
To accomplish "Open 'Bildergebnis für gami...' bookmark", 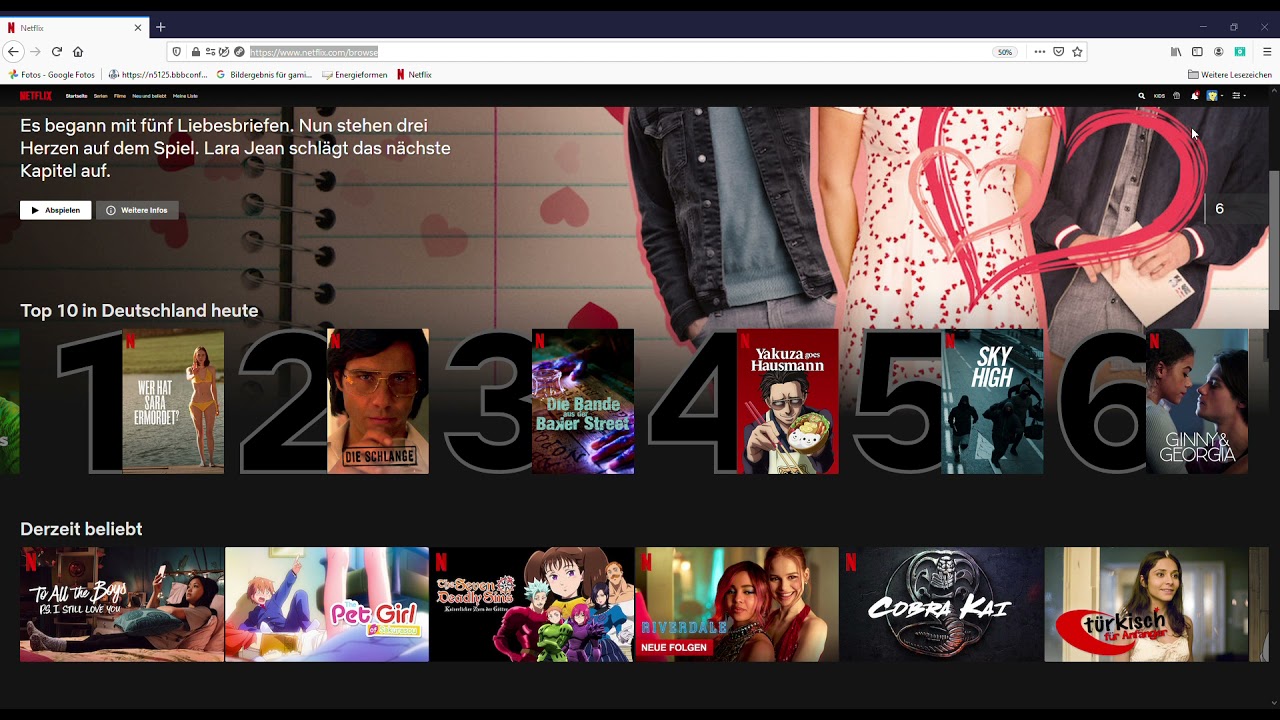I will (x=264, y=75).
